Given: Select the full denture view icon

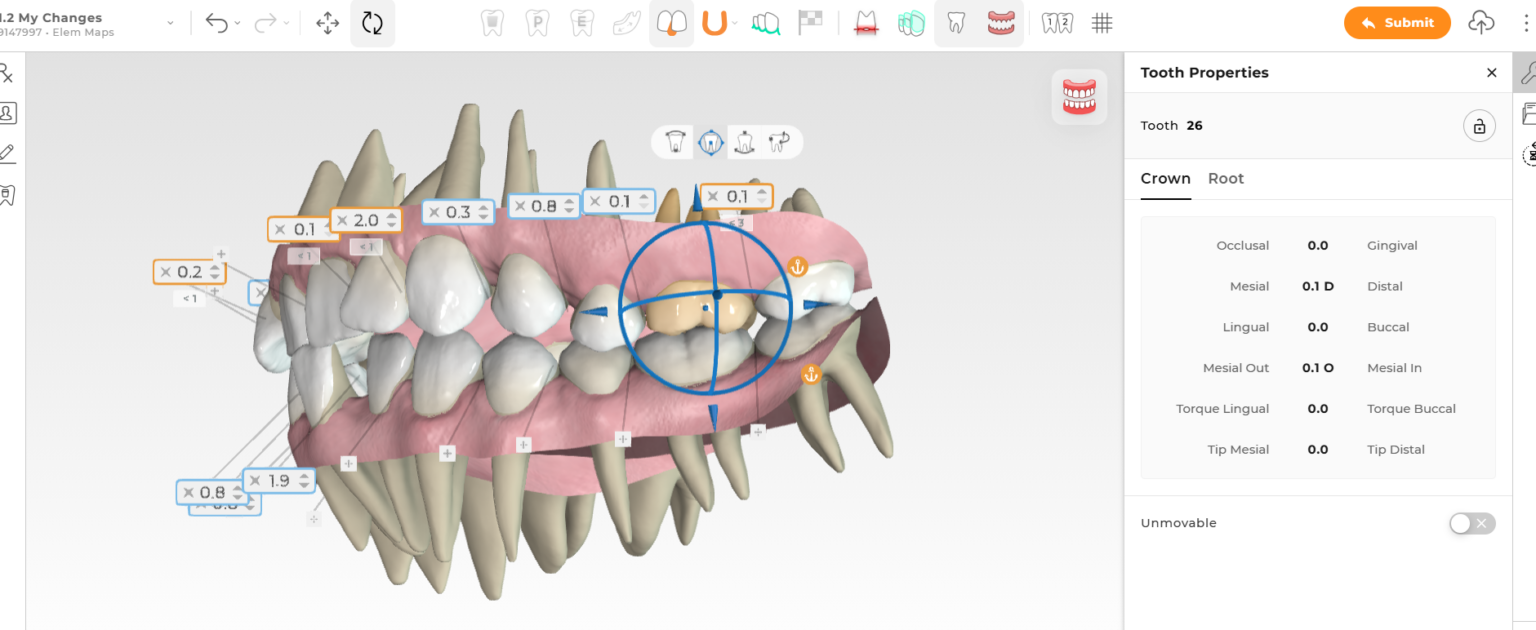Looking at the screenshot, I should pos(1002,22).
